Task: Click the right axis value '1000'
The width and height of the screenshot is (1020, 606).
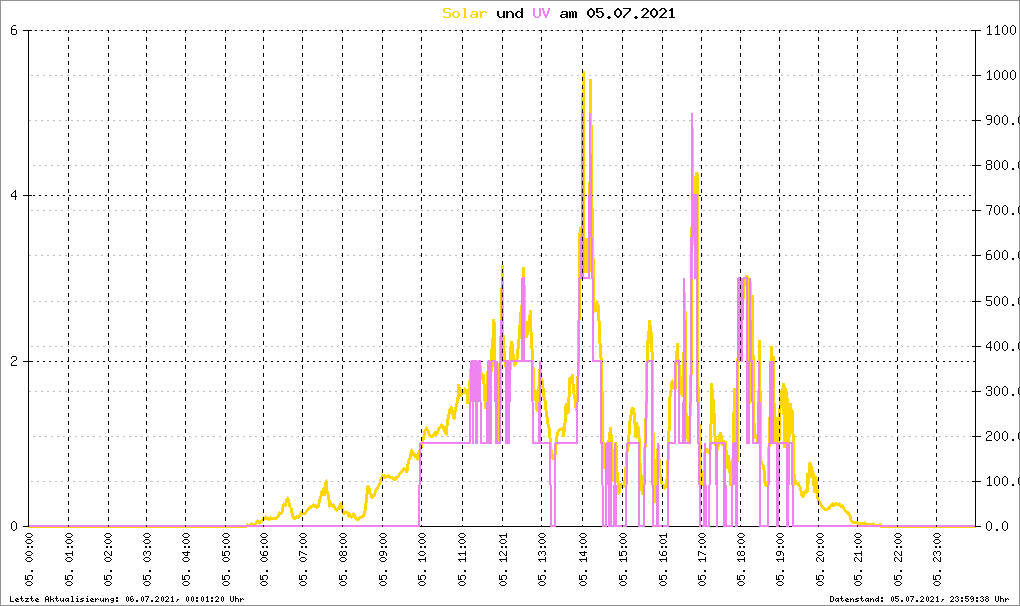Action: tap(1002, 75)
